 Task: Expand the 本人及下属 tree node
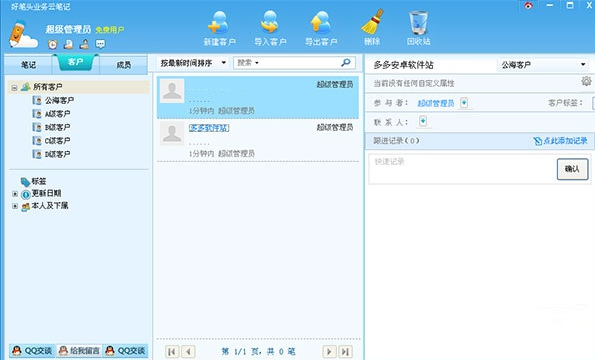pos(15,206)
